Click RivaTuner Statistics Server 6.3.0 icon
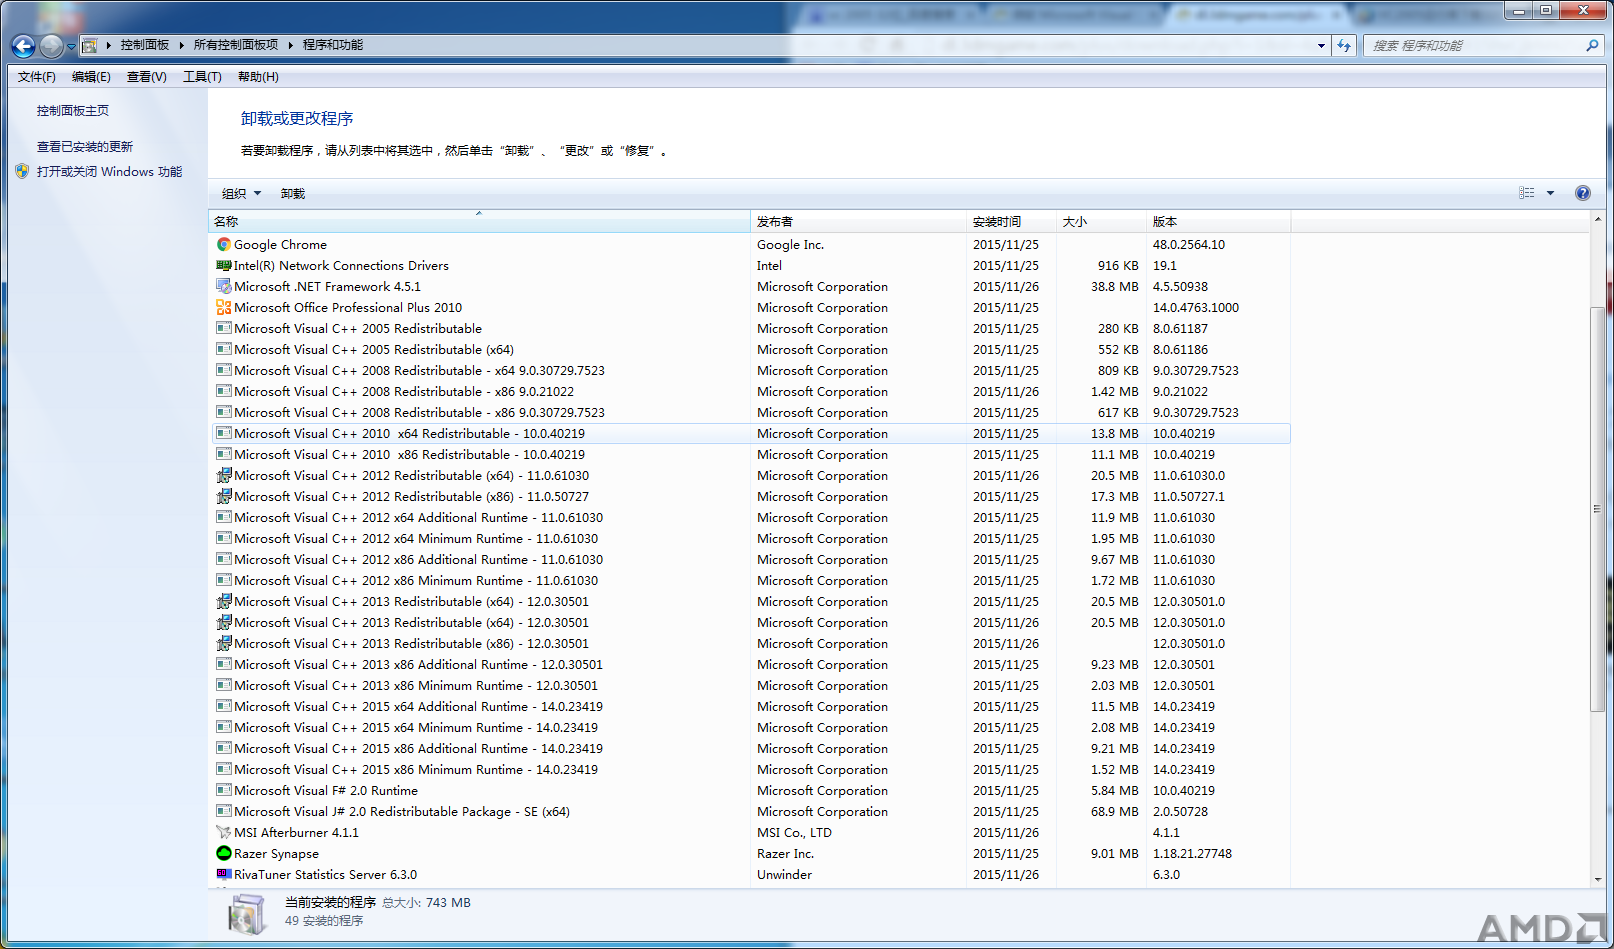 pyautogui.click(x=224, y=874)
